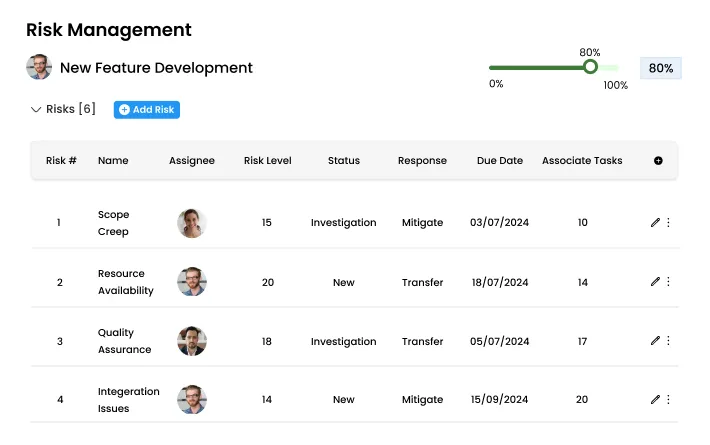Open kebab menu for Quality Assurance row
Image resolution: width=710 pixels, height=445 pixels.
point(669,341)
